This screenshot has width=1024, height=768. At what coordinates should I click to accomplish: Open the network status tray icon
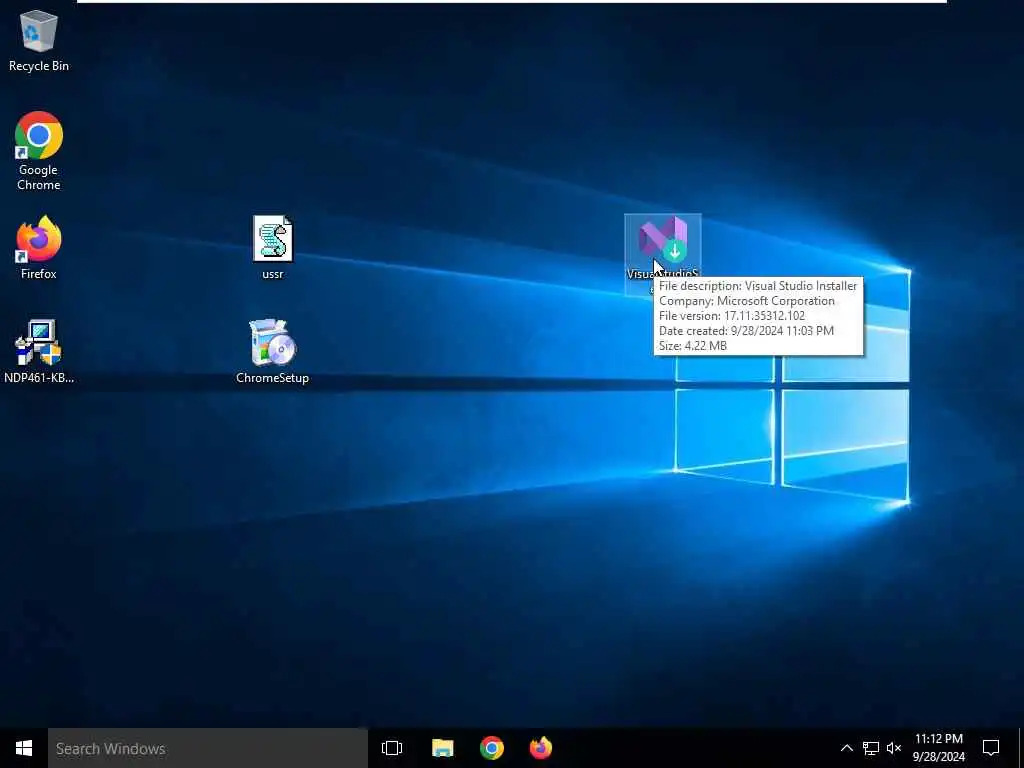point(871,748)
